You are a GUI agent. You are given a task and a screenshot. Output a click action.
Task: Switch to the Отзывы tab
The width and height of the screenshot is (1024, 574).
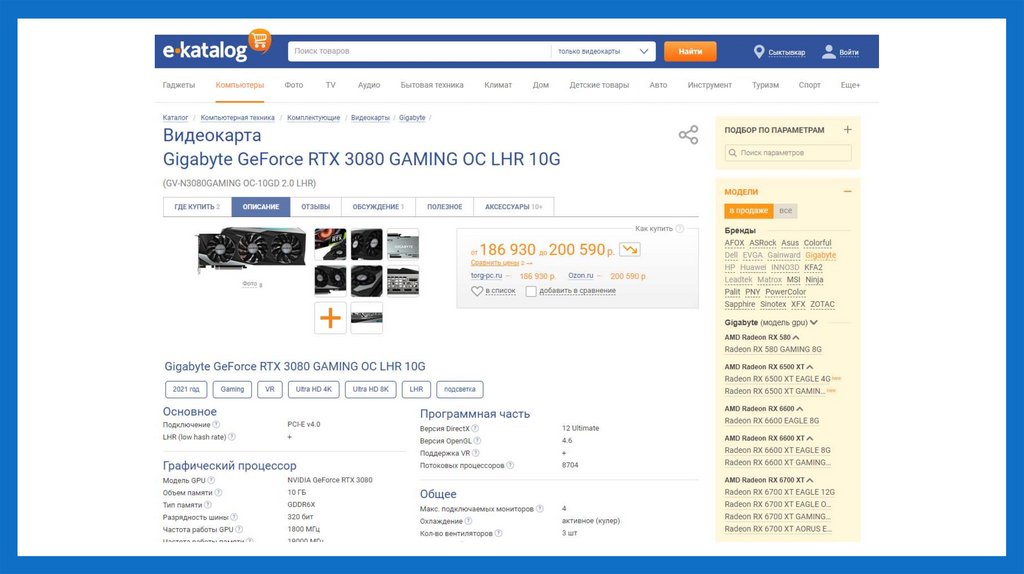click(315, 207)
